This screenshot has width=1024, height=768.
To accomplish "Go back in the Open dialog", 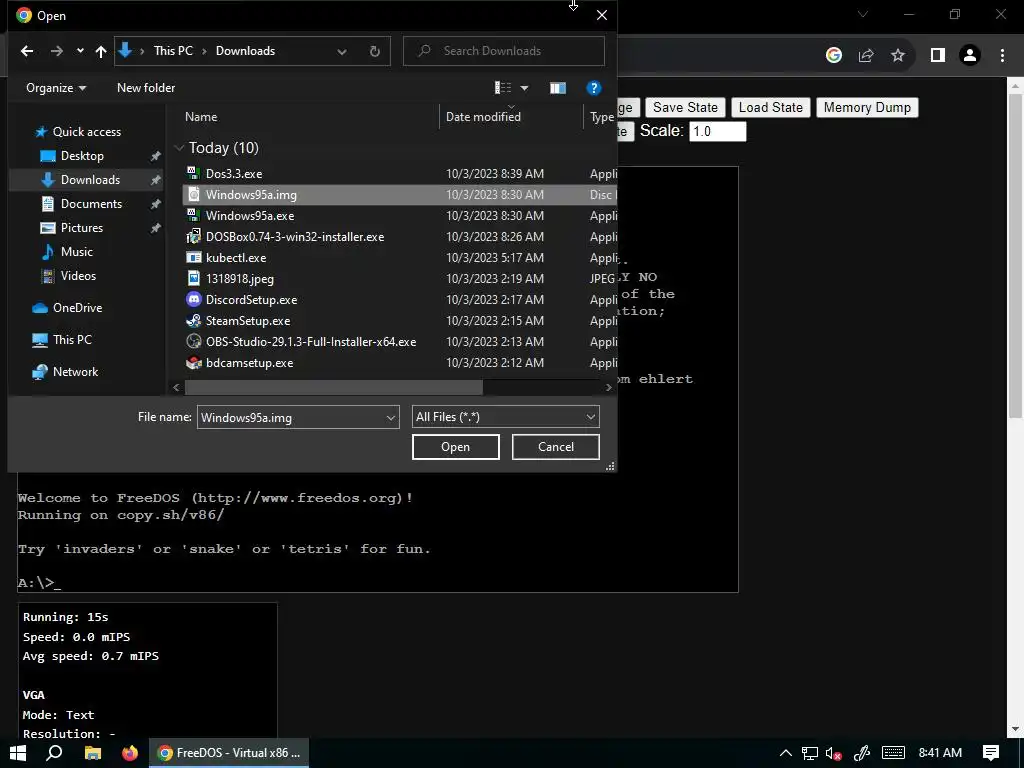I will [27, 51].
